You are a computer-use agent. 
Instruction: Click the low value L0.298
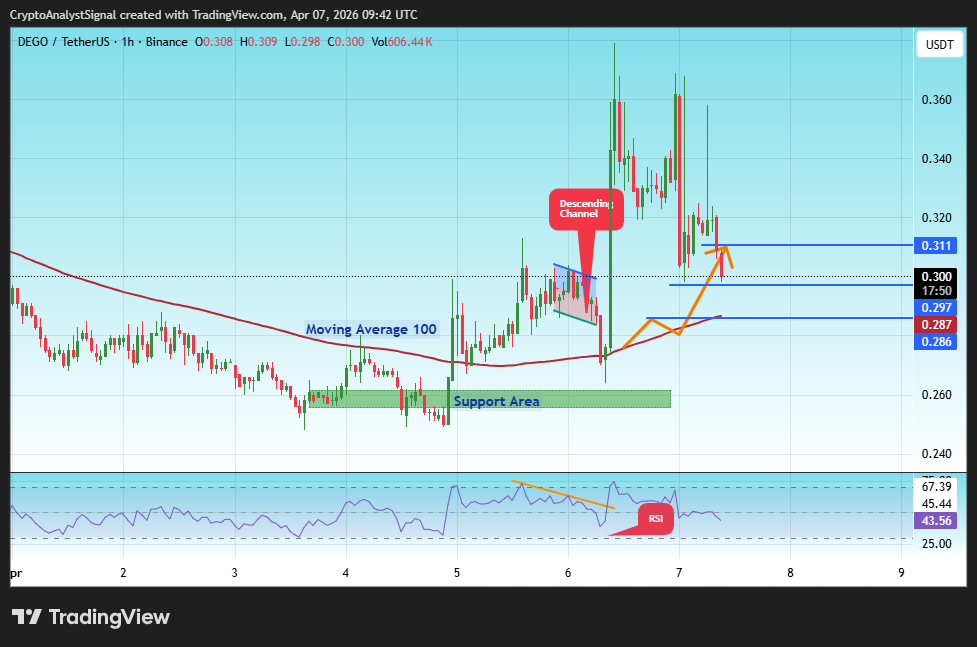[302, 42]
